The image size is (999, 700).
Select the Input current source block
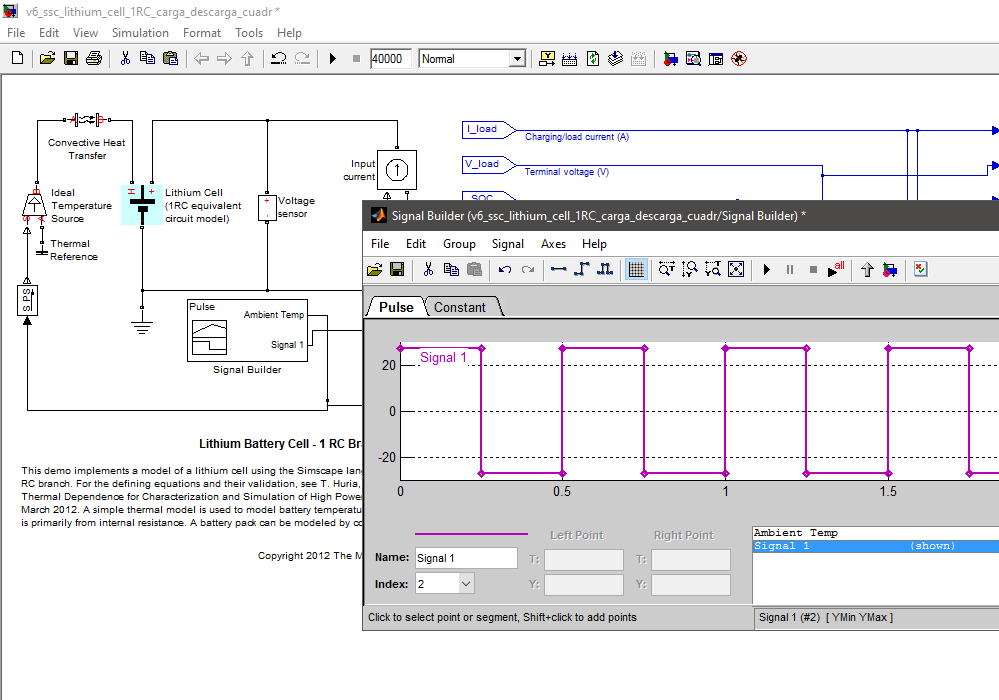(397, 170)
